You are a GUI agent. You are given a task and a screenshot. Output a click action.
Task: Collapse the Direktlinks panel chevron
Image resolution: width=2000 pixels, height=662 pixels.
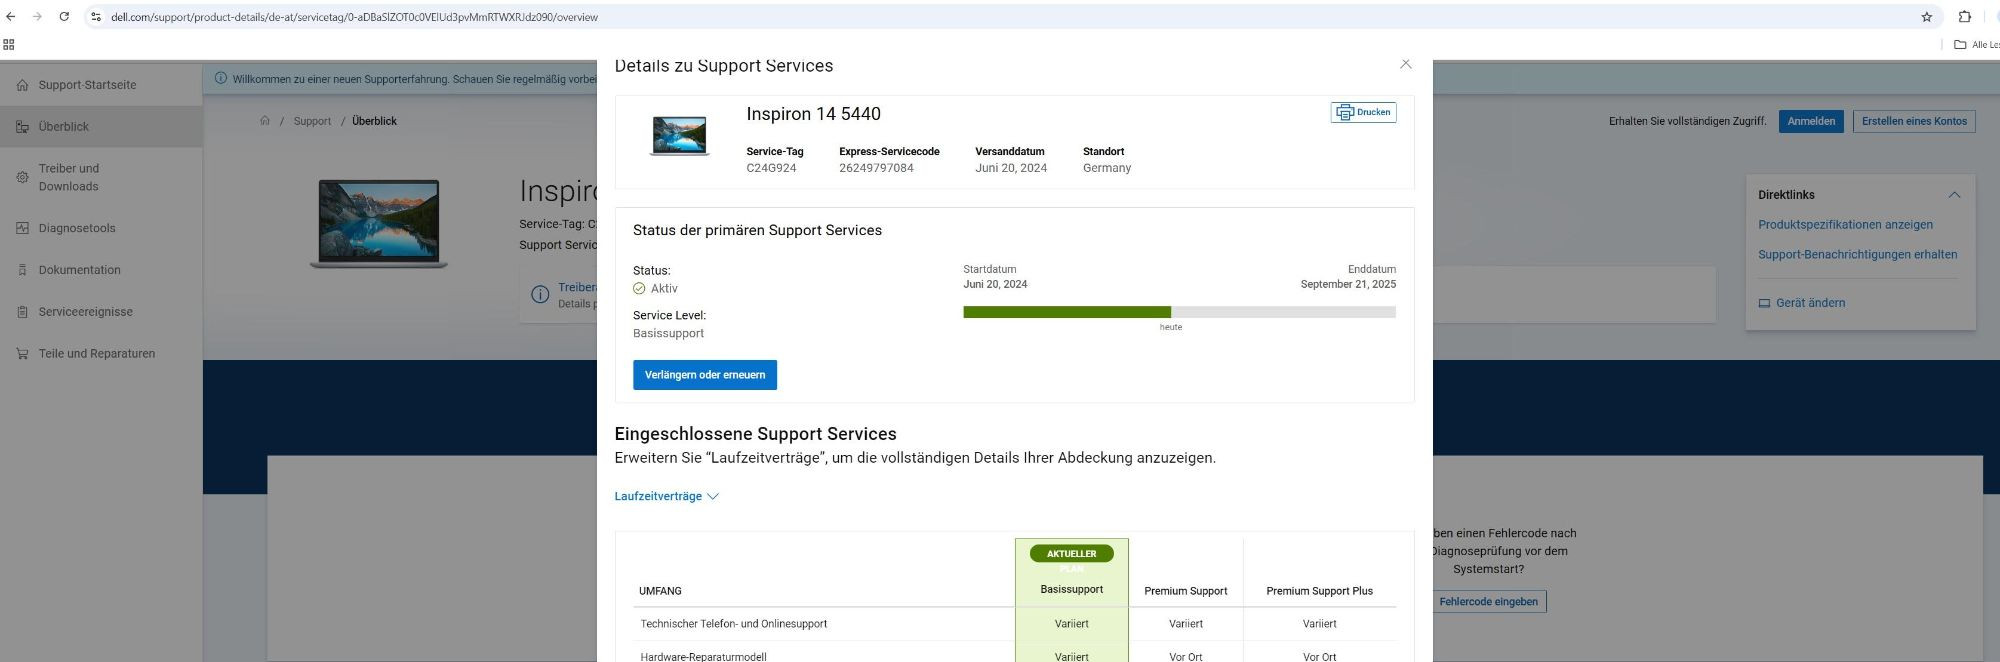pyautogui.click(x=1954, y=195)
